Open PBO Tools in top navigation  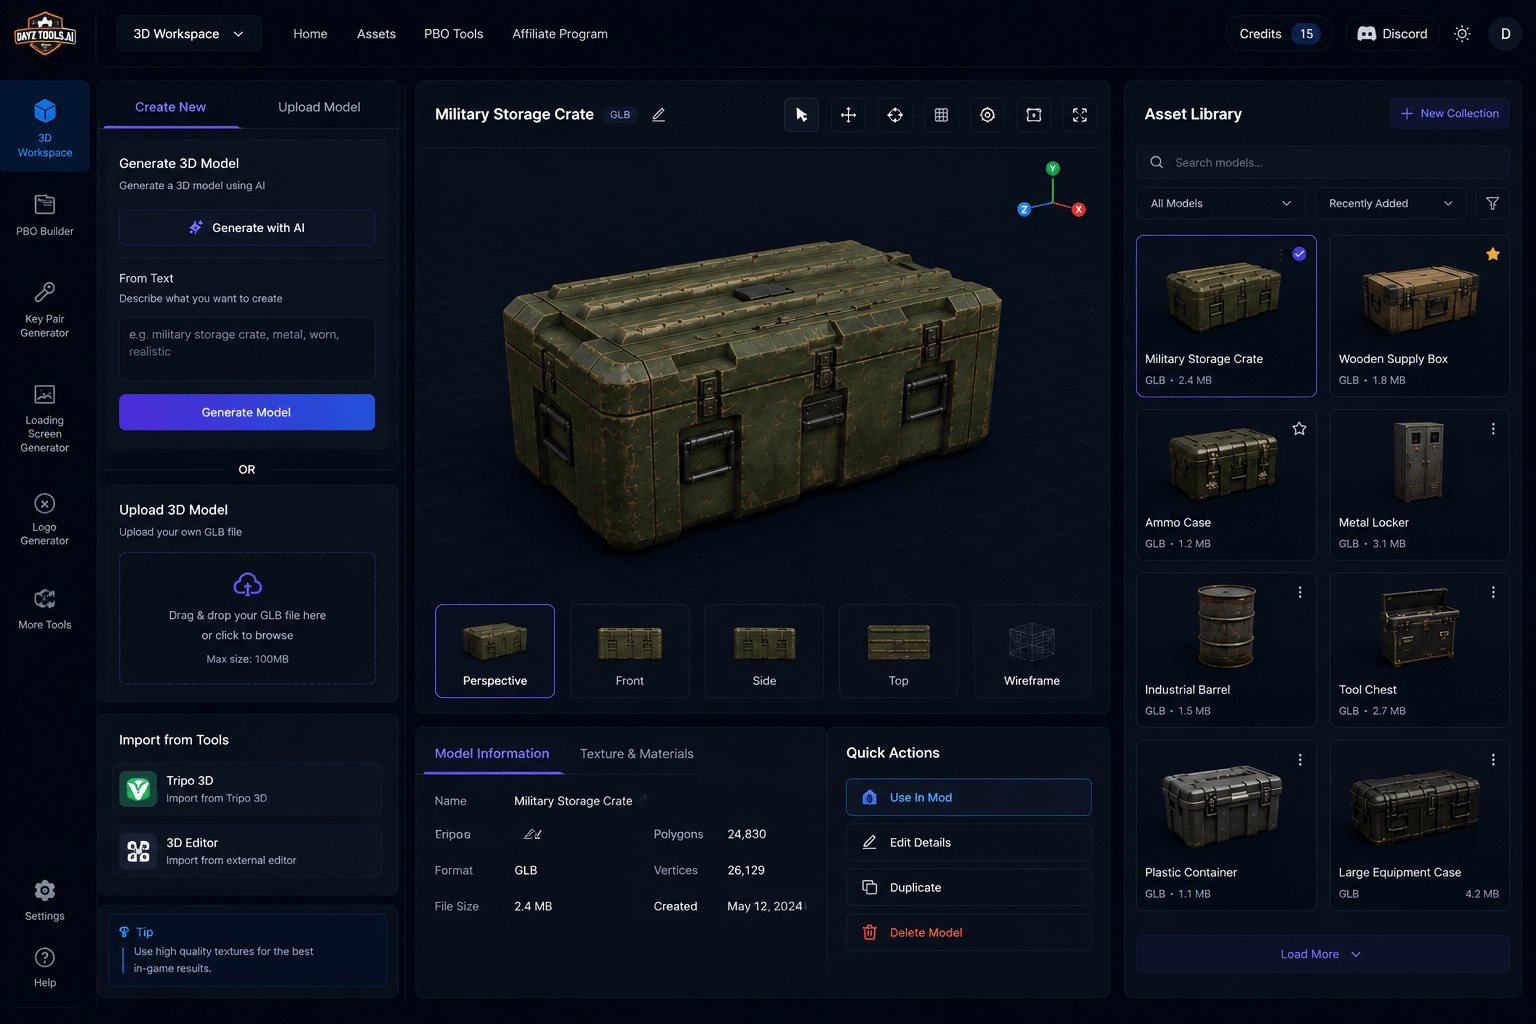453,34
